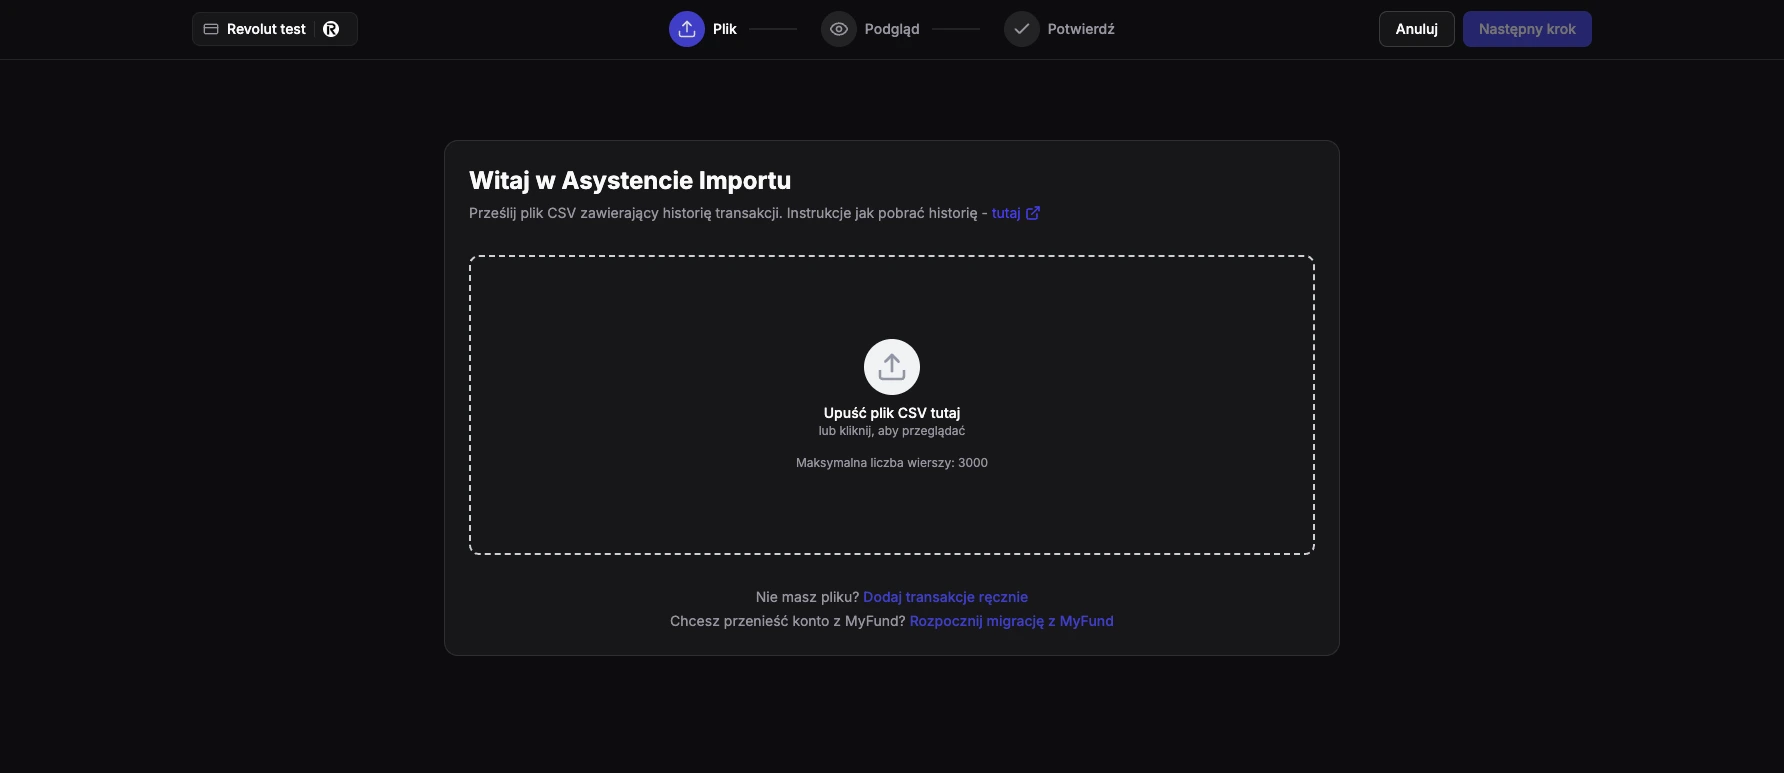Switch to the Plik step label

724,29
